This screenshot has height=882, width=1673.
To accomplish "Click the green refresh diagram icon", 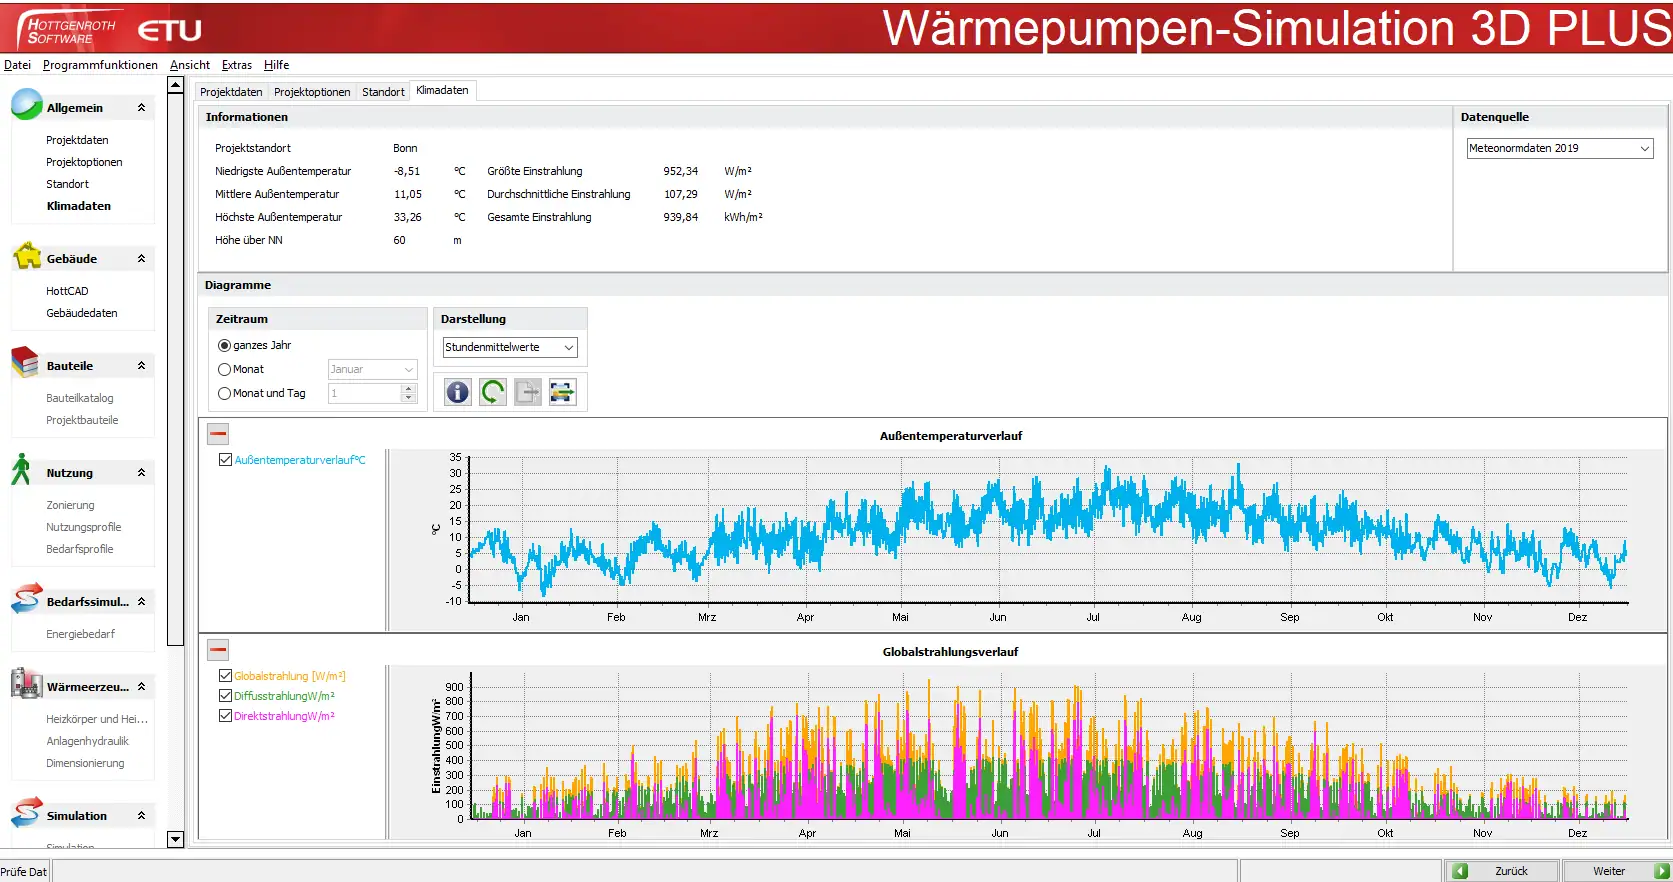I will [x=492, y=392].
